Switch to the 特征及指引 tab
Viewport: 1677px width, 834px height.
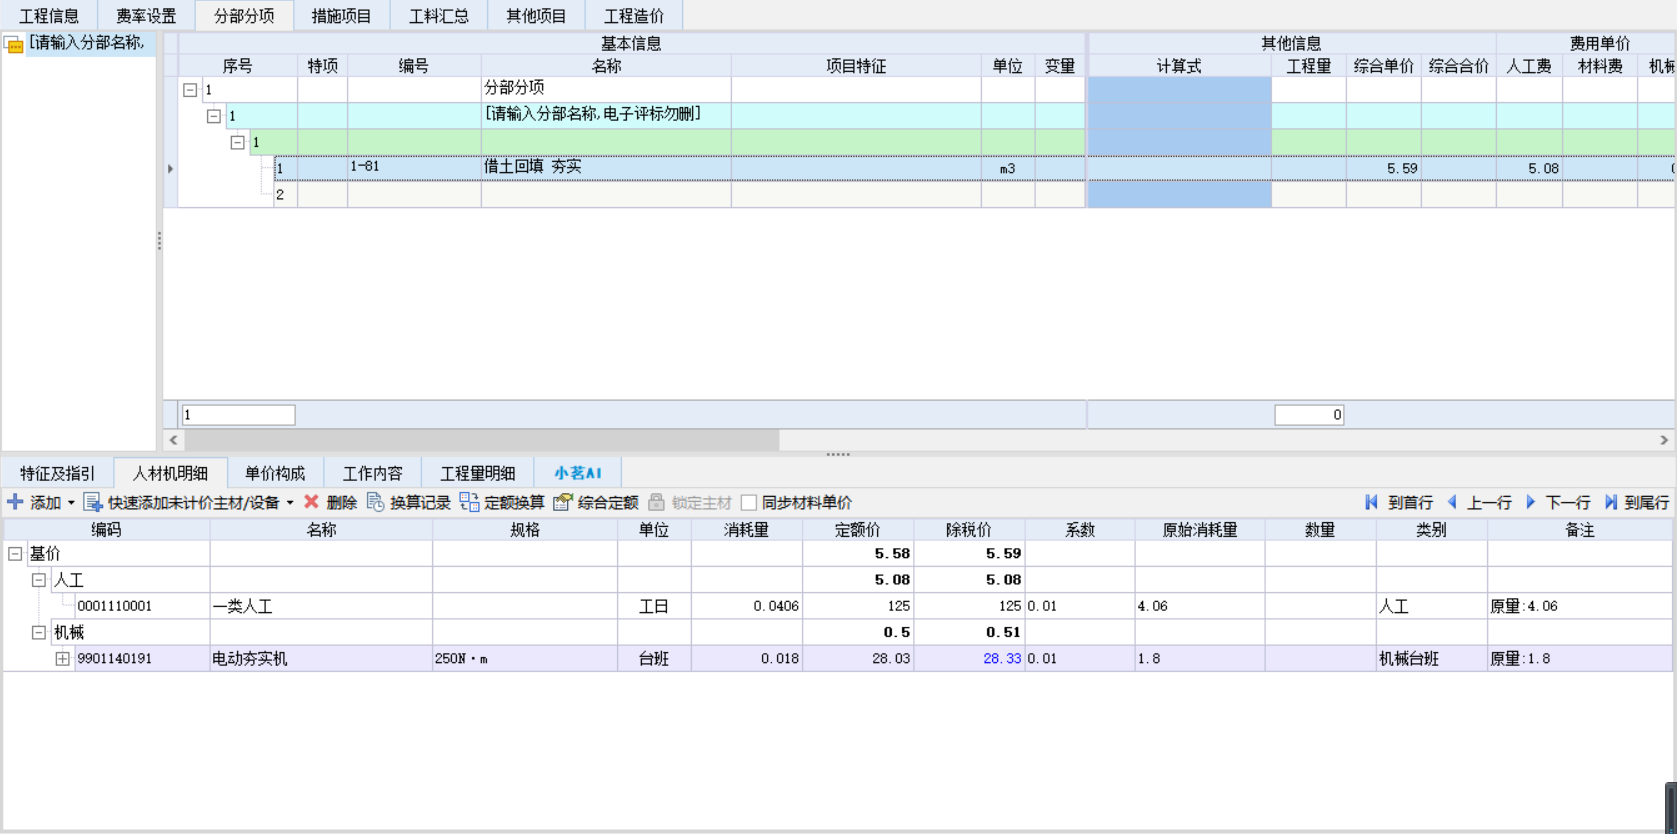(x=58, y=473)
